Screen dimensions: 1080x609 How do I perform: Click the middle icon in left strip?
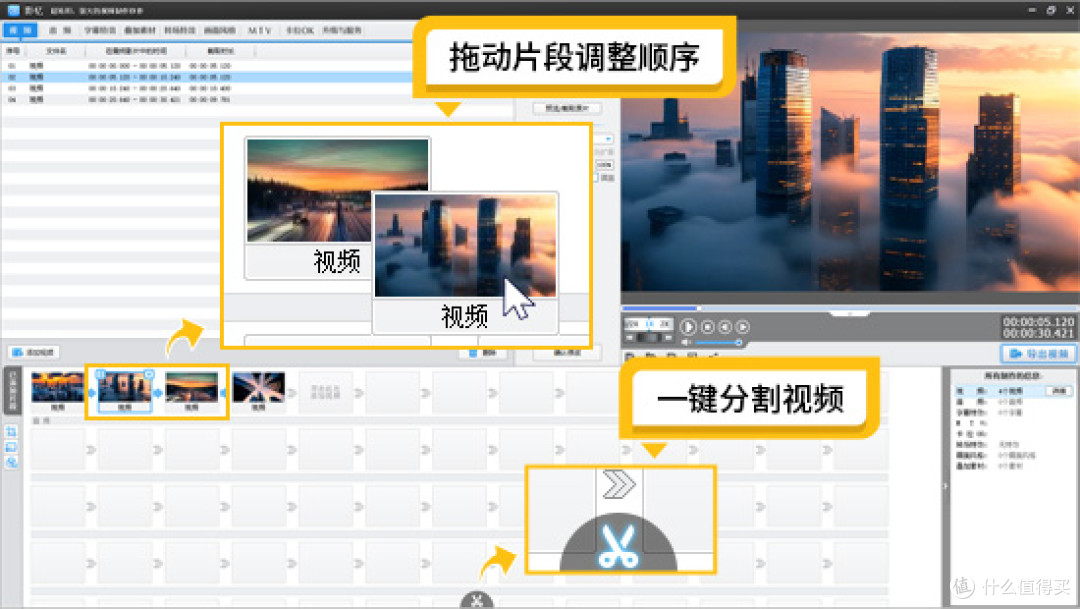click(x=12, y=447)
